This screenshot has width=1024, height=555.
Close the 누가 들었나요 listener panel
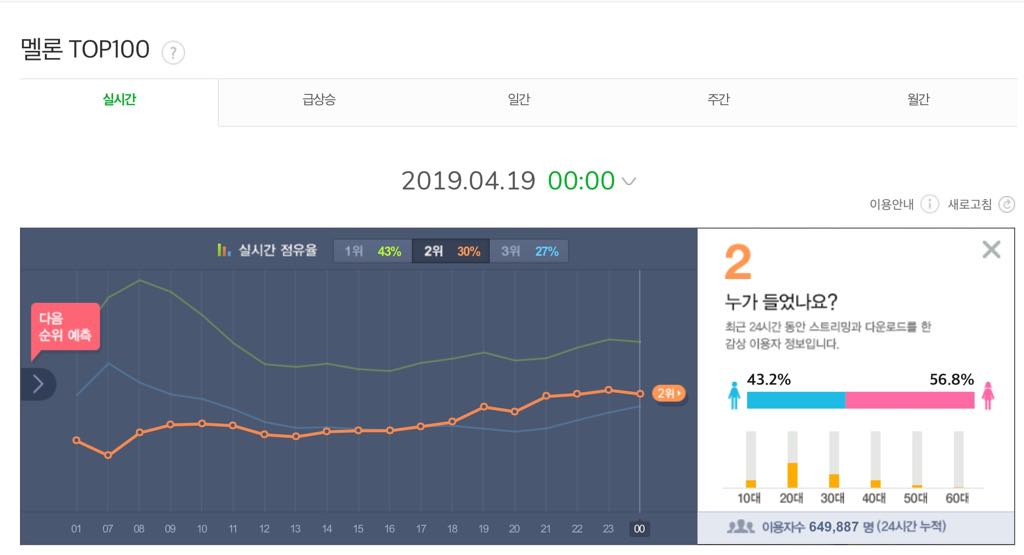click(991, 249)
